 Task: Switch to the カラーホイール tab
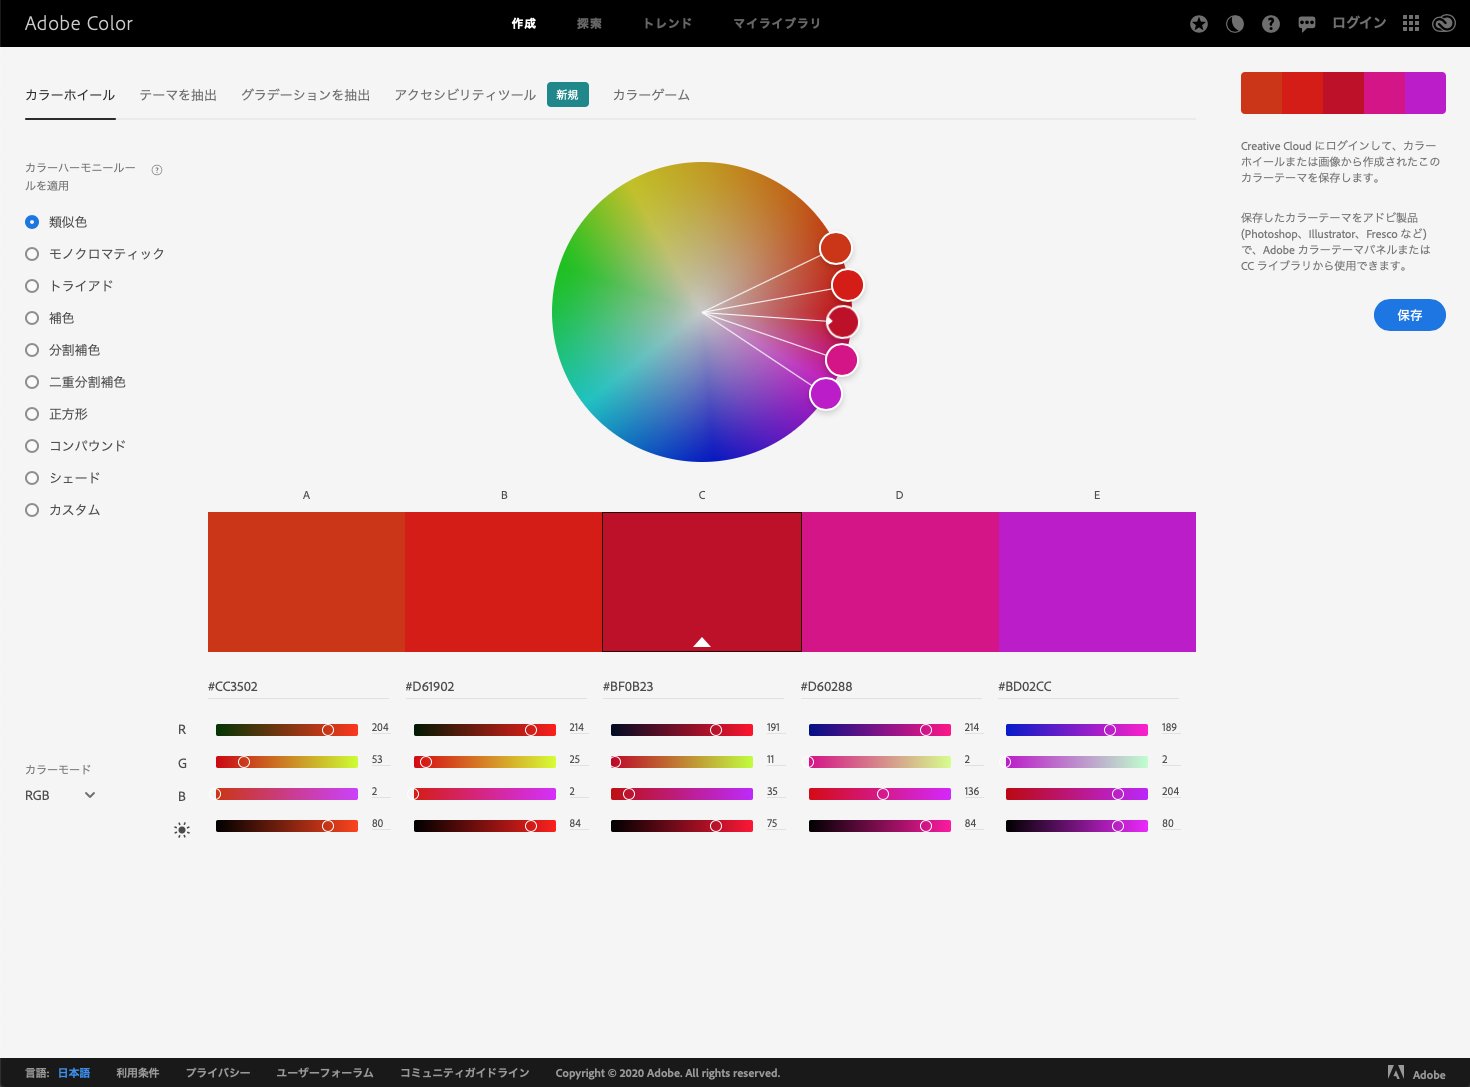(70, 95)
